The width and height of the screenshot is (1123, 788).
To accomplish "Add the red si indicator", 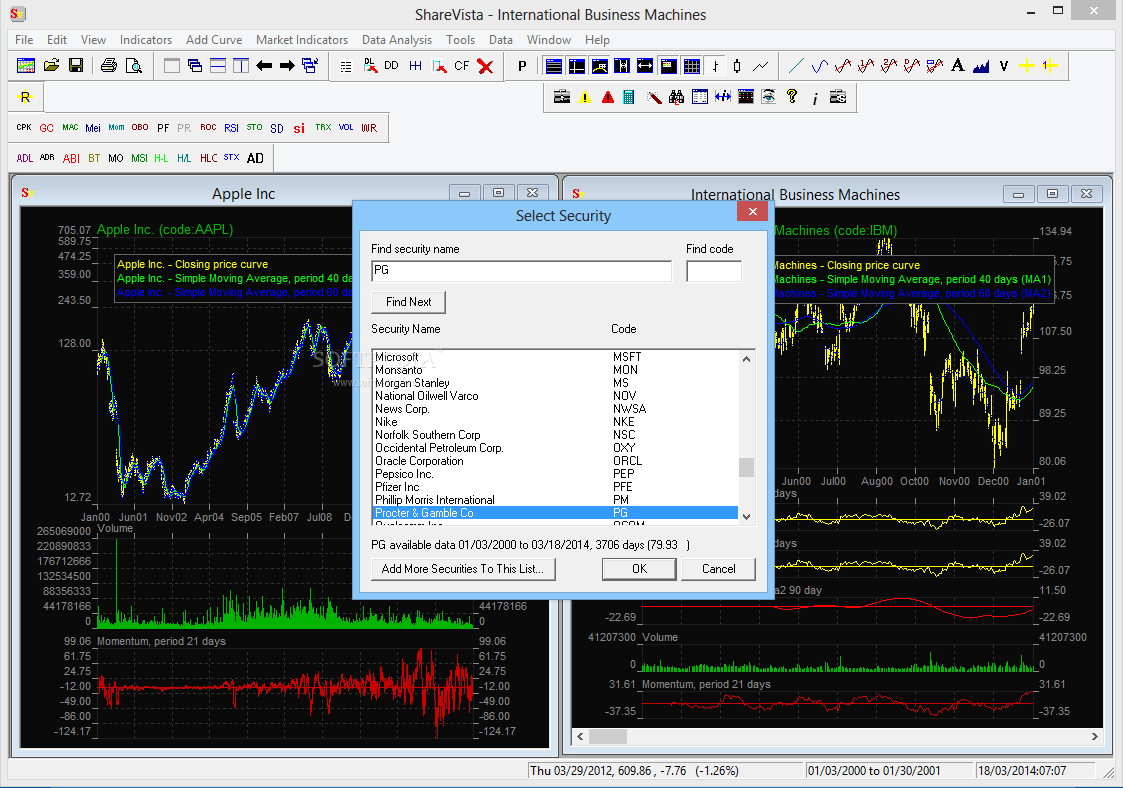I will 299,128.
